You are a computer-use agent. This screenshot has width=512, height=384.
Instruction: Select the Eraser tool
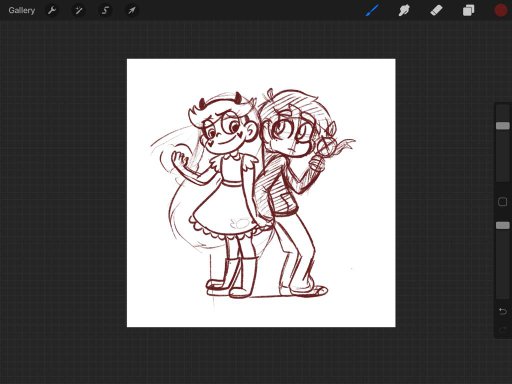[436, 10]
